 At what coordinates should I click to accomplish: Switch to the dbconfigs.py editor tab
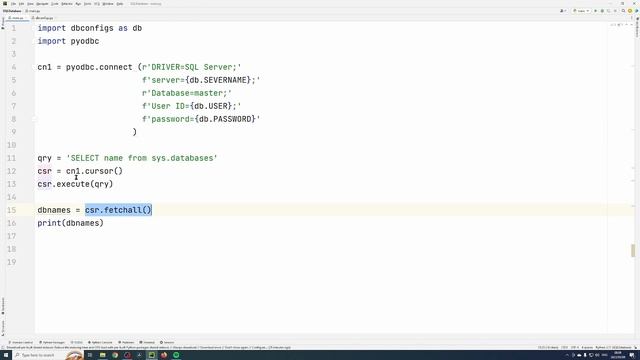click(42, 18)
